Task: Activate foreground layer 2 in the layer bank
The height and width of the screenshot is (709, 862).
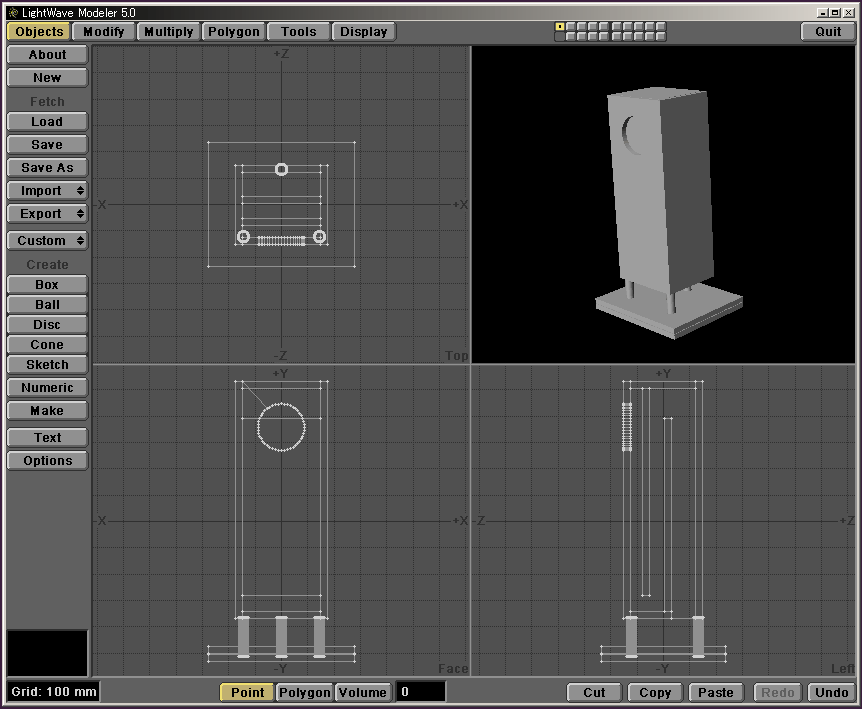Action: (571, 26)
